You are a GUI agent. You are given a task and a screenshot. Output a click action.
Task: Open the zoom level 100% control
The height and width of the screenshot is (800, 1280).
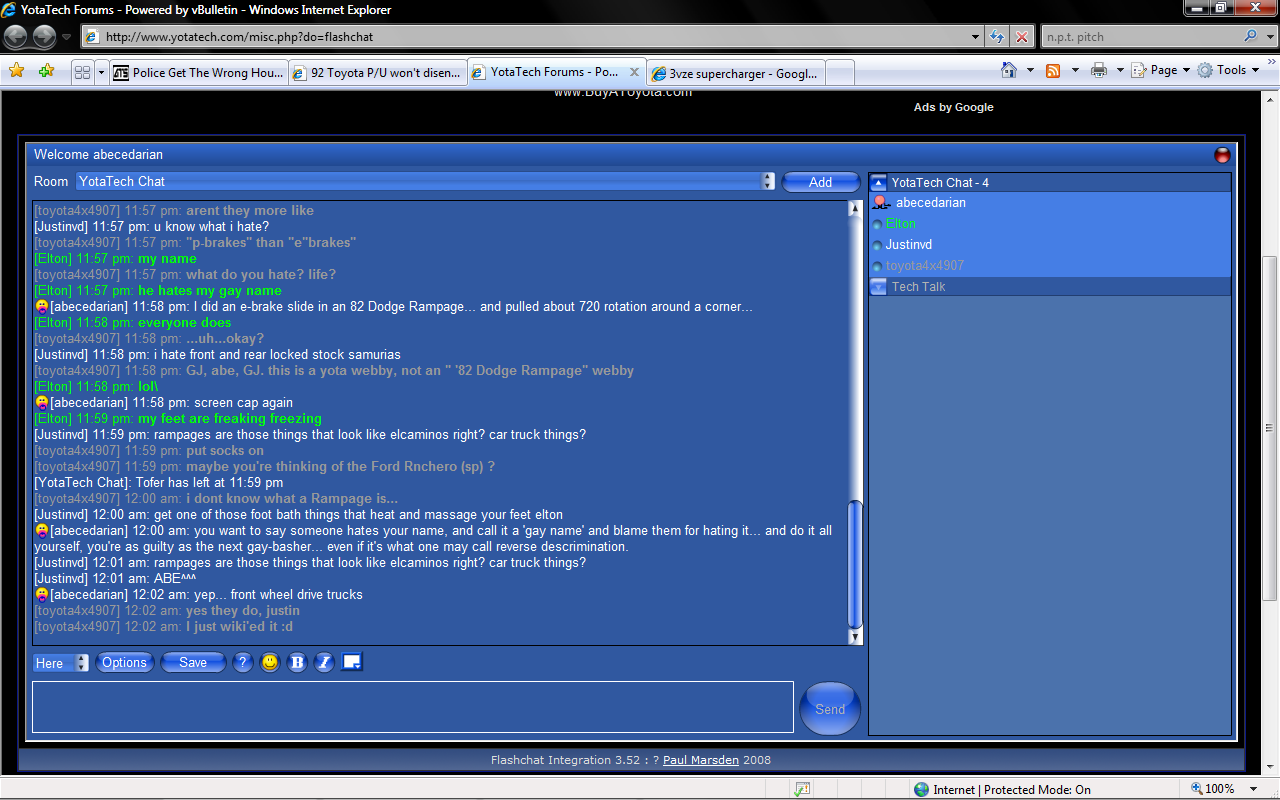(1223, 789)
